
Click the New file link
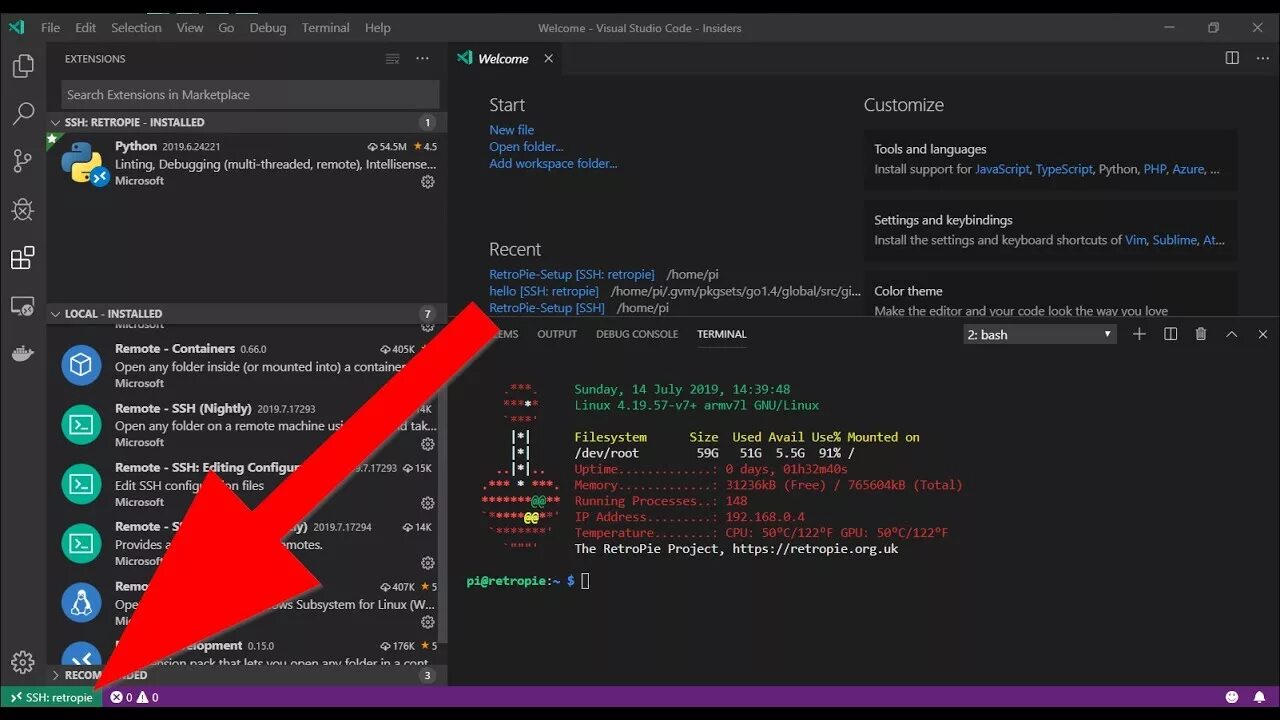point(512,130)
